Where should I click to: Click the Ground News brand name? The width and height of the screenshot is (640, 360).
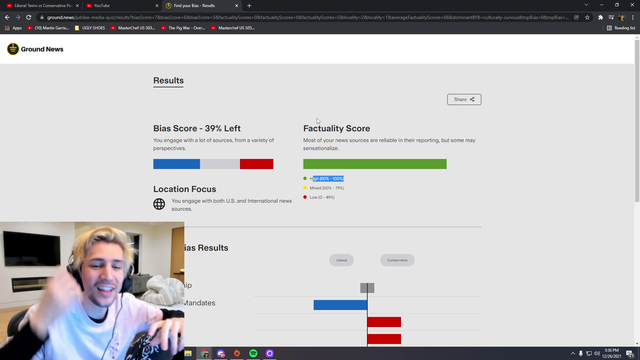pyautogui.click(x=42, y=49)
